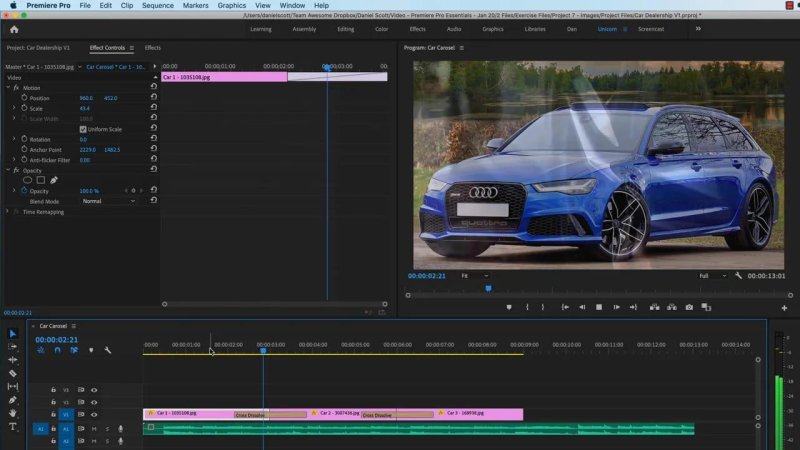The width and height of the screenshot is (800, 450).
Task: Switch to the Audio workspace
Action: click(454, 29)
